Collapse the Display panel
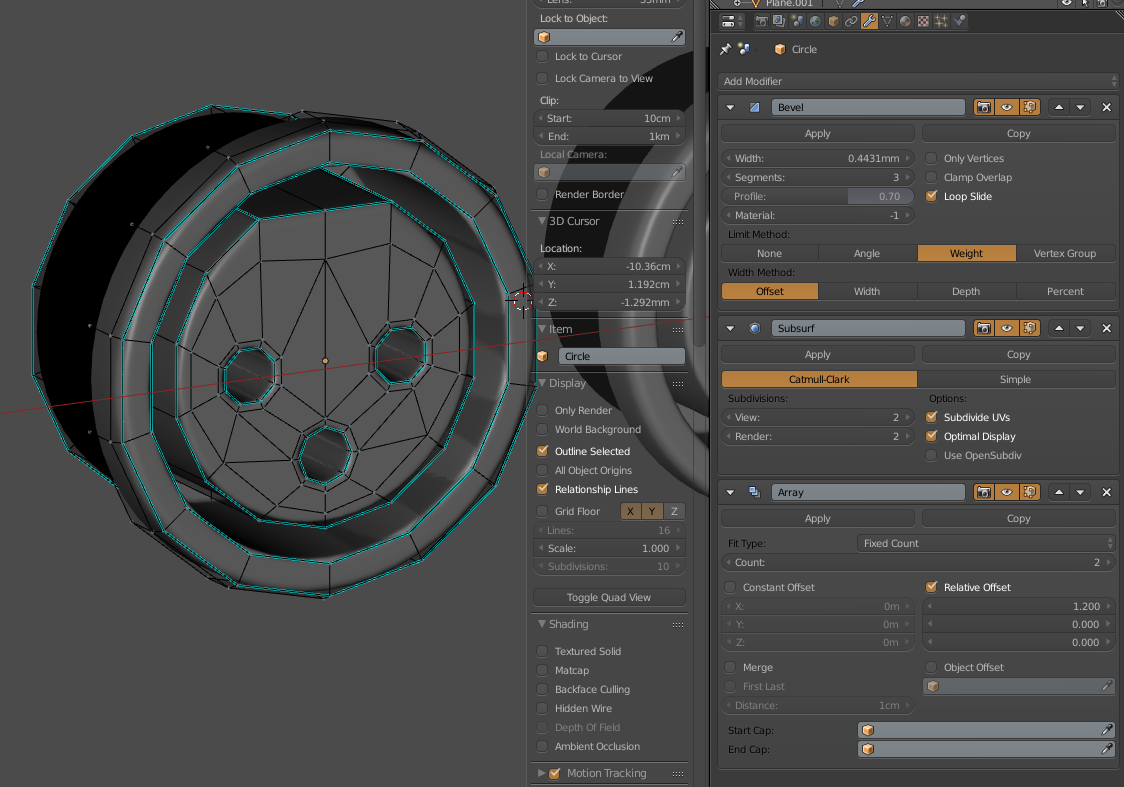Viewport: 1124px width, 787px height. 542,383
